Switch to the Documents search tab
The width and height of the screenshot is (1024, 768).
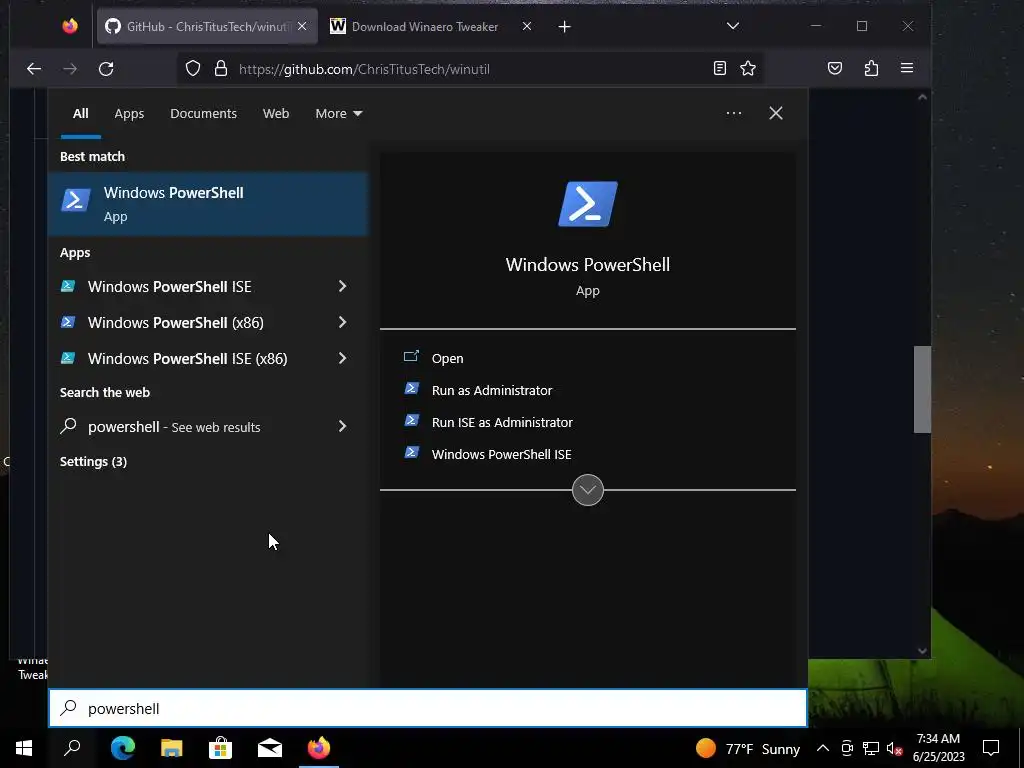point(203,114)
